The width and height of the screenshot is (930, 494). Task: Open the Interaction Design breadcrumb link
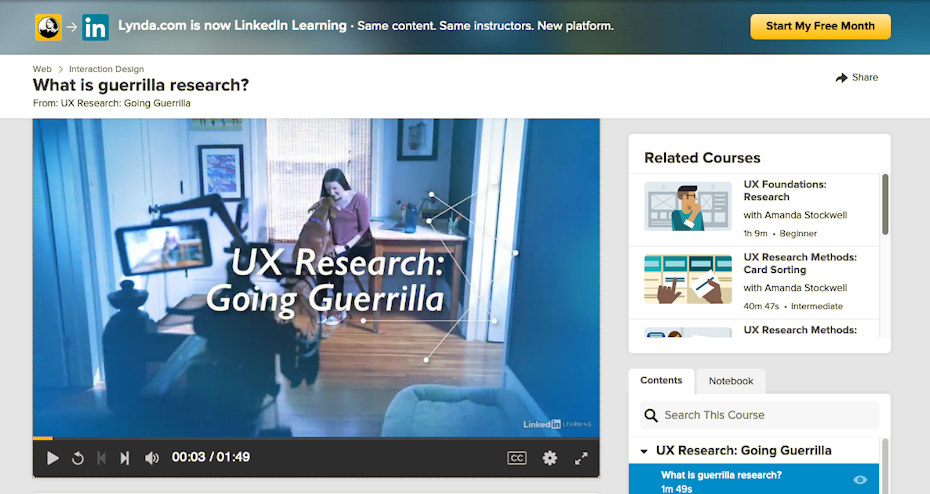pyautogui.click(x=106, y=69)
